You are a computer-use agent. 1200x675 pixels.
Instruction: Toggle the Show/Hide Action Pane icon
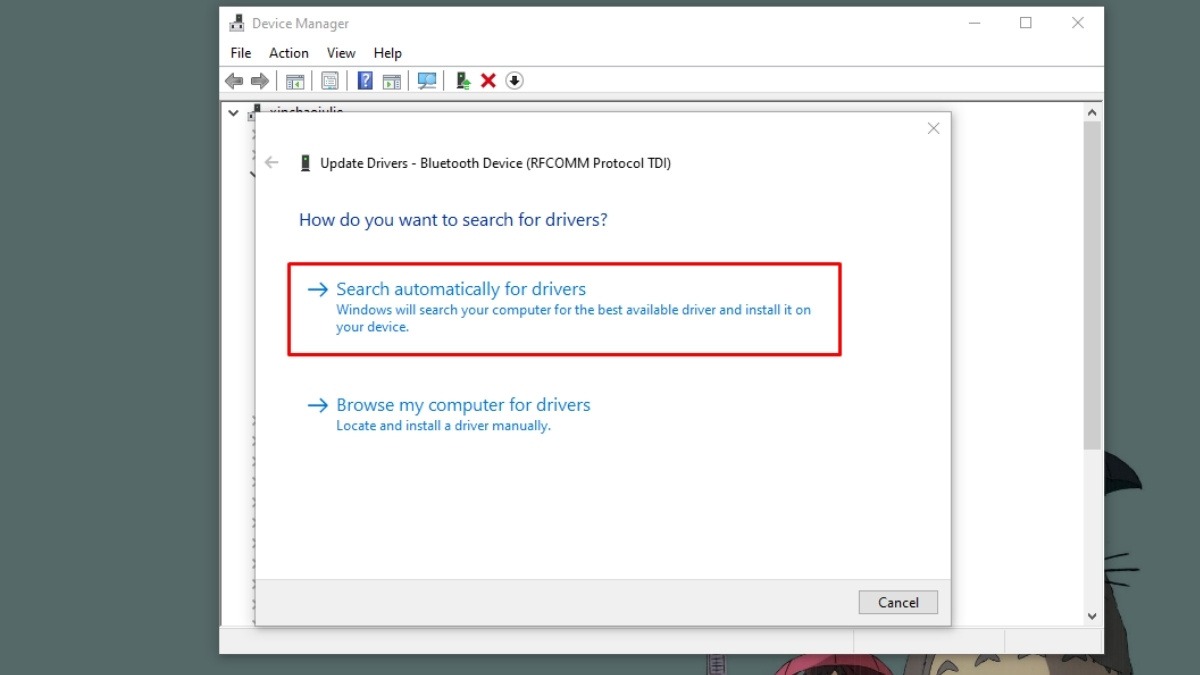[x=391, y=81]
